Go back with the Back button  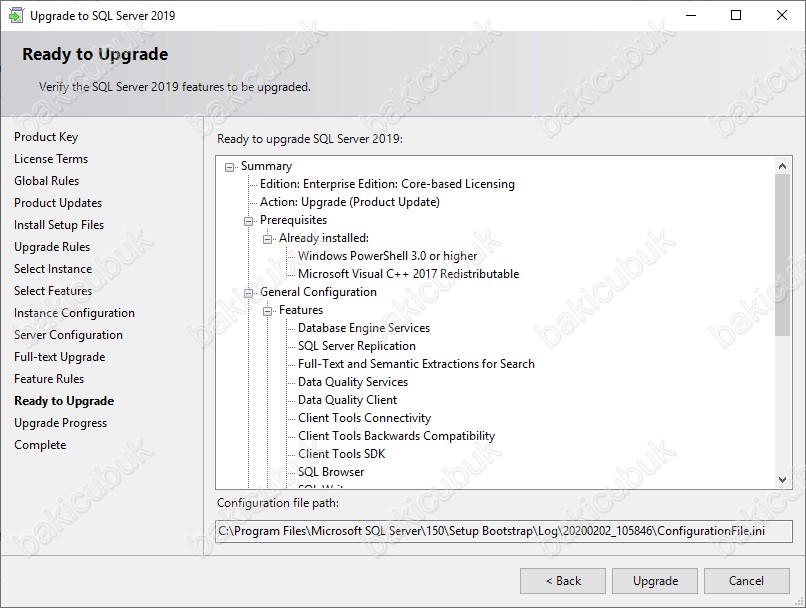(x=563, y=581)
